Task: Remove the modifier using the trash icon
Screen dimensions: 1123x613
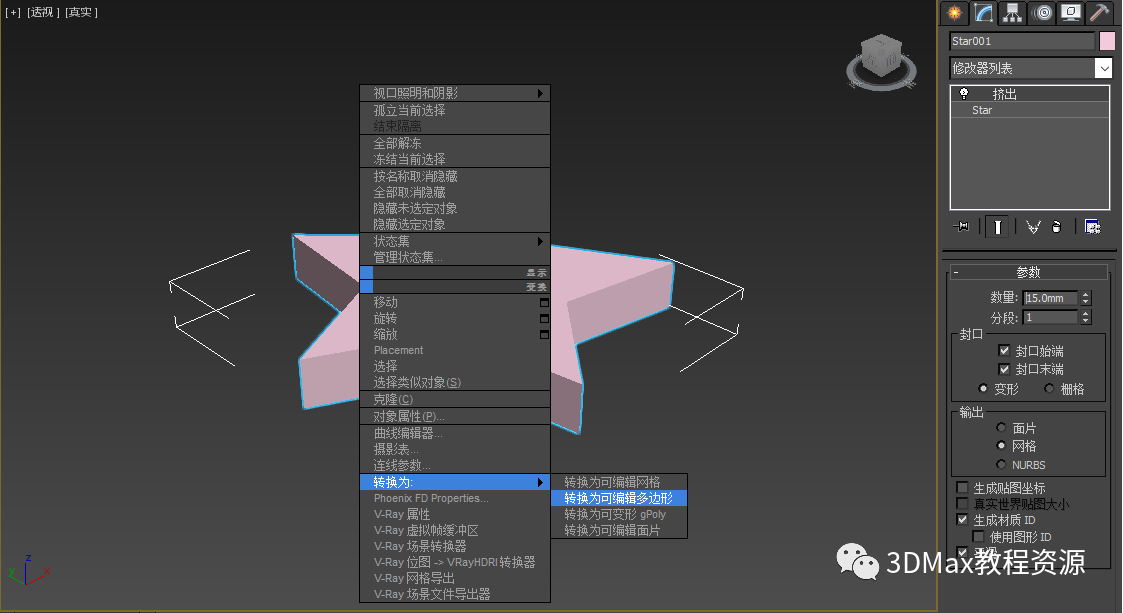Action: pos(1059,226)
